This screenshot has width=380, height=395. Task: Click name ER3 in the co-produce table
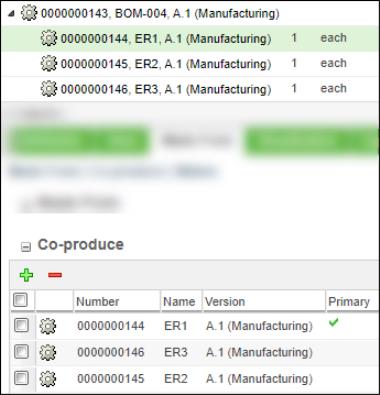coord(176,352)
